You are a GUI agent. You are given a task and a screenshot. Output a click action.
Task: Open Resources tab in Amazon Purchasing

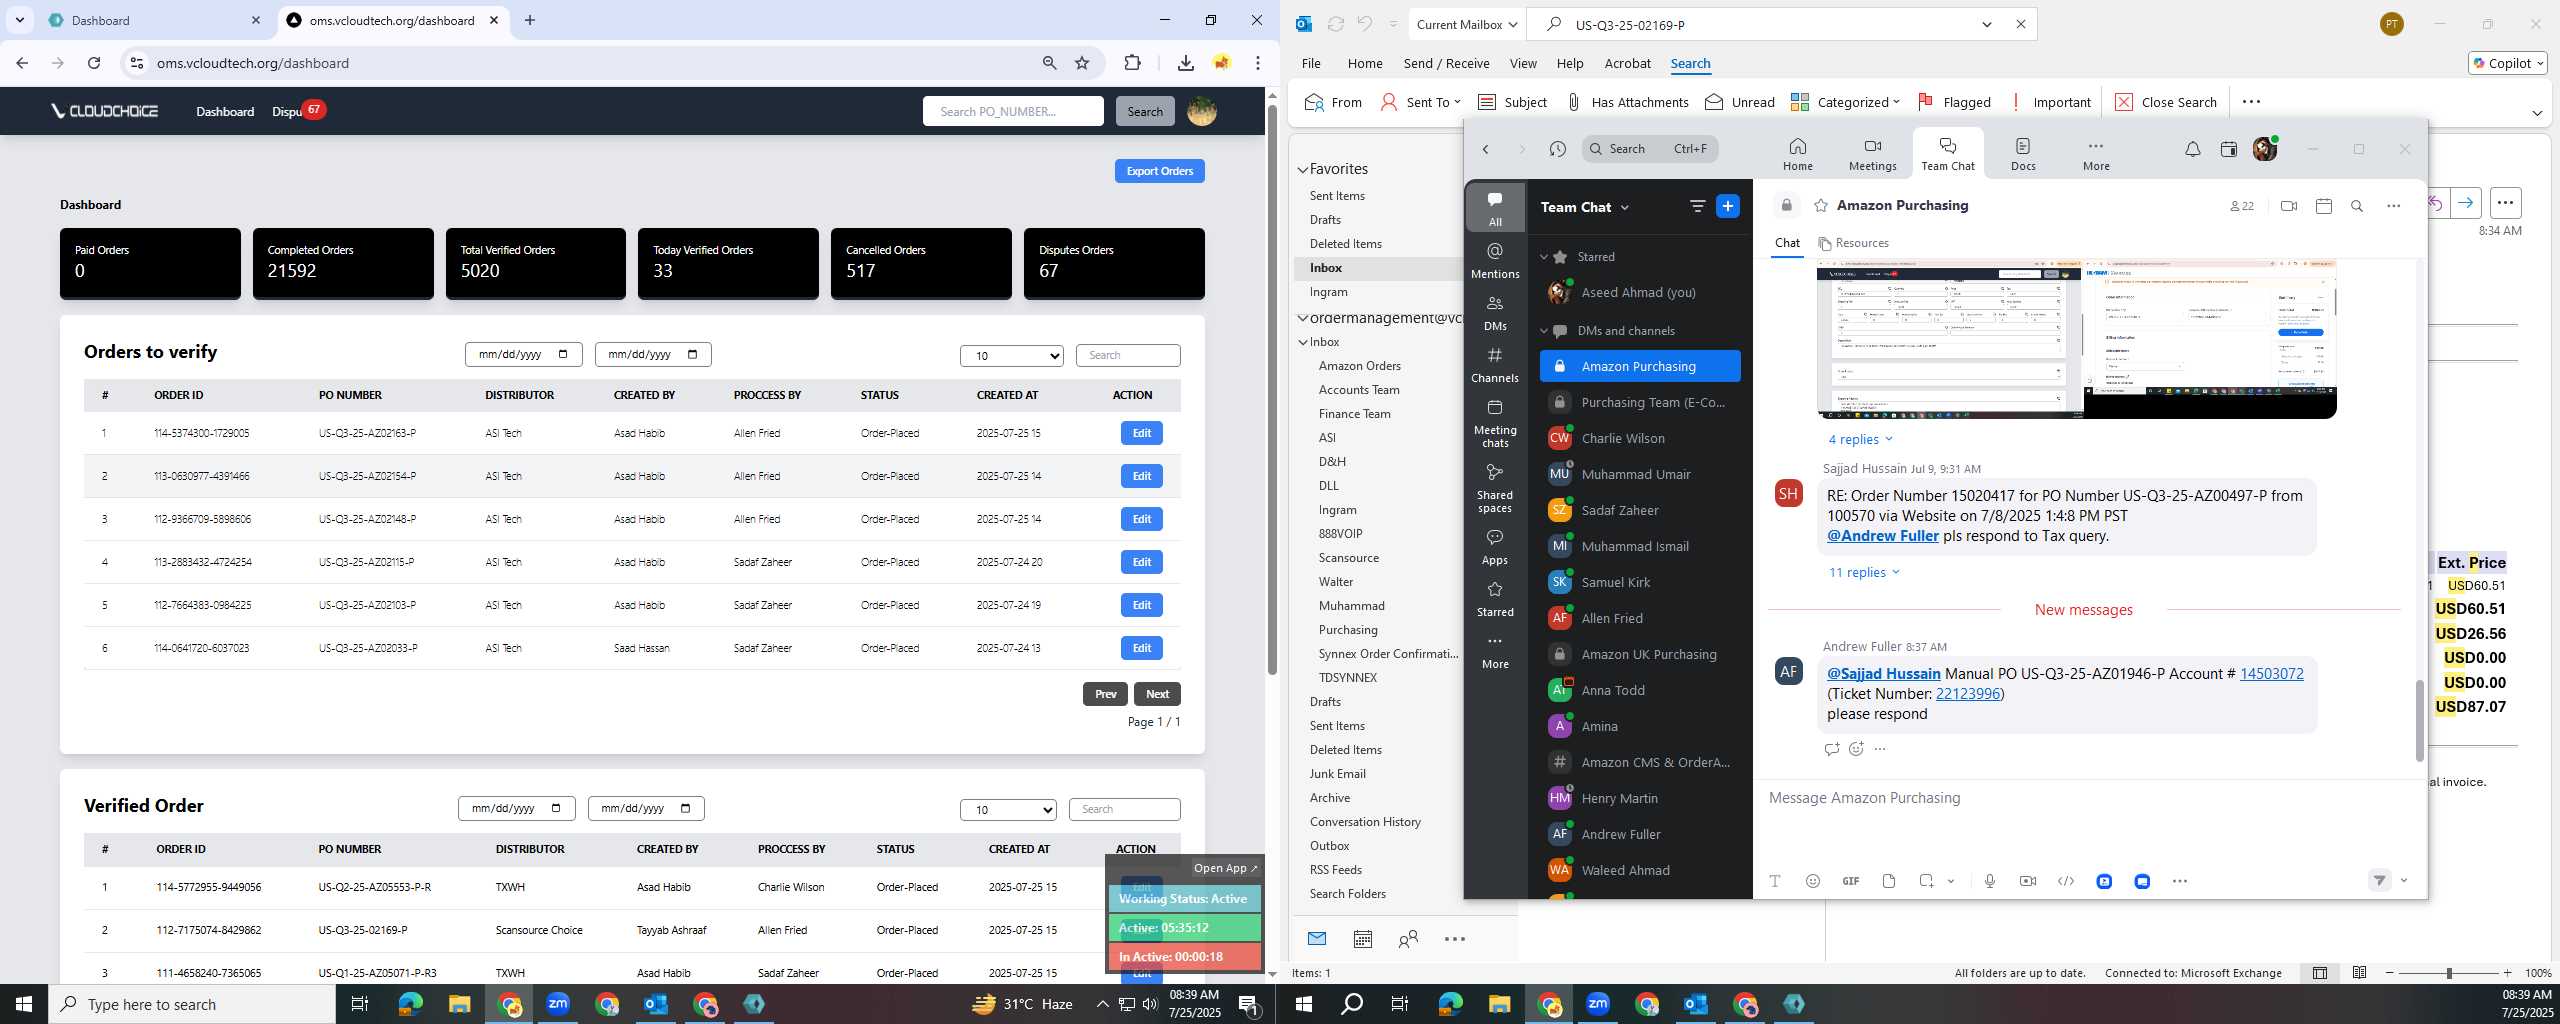point(1853,243)
